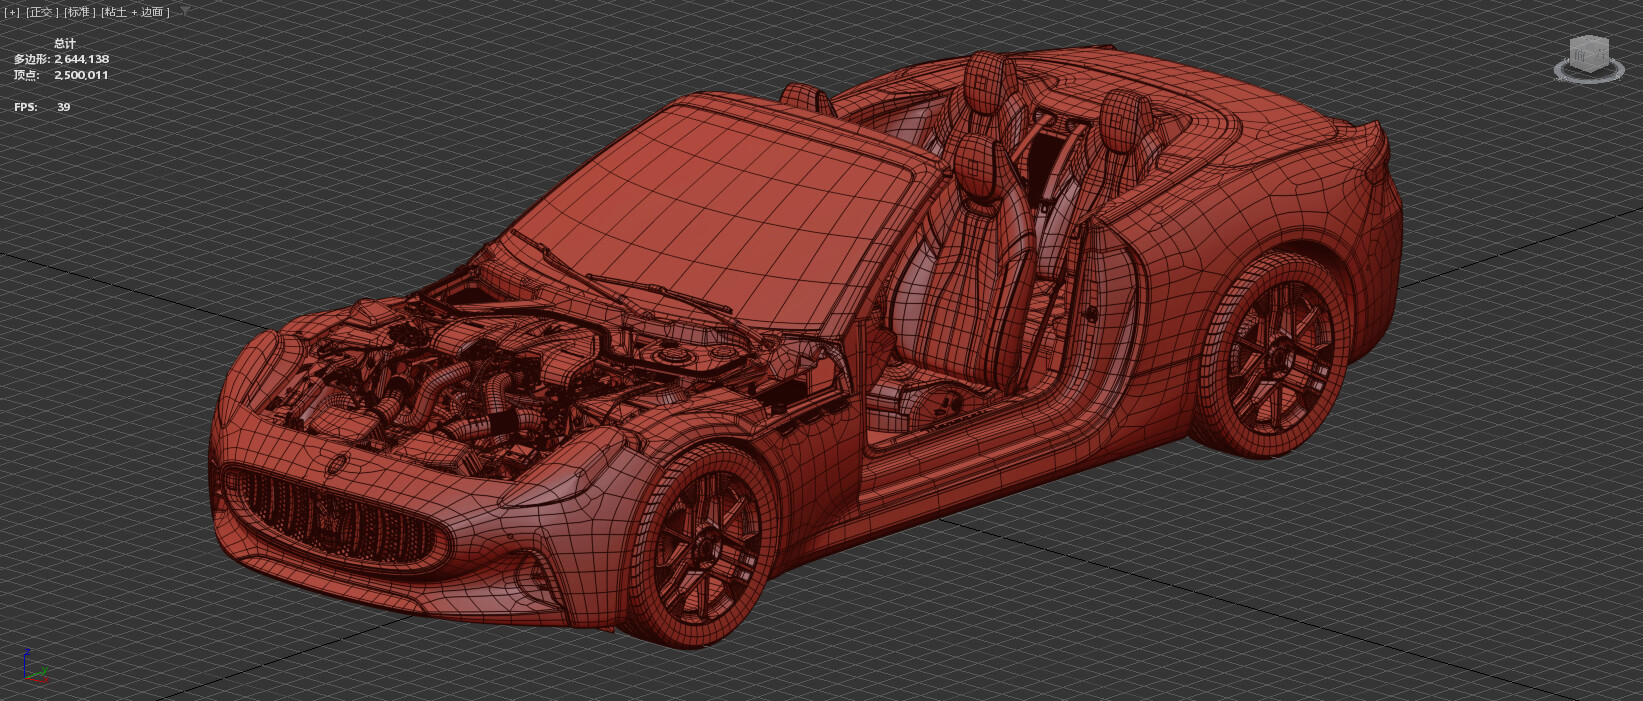
Task: Click the 总计 statistics header
Action: click(x=65, y=44)
